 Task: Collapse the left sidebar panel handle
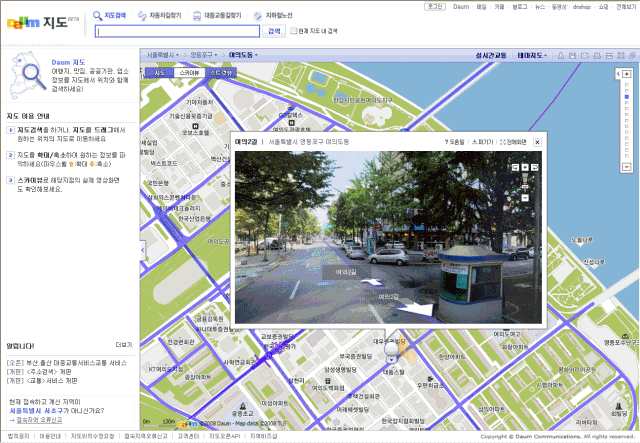pyautogui.click(x=142, y=249)
